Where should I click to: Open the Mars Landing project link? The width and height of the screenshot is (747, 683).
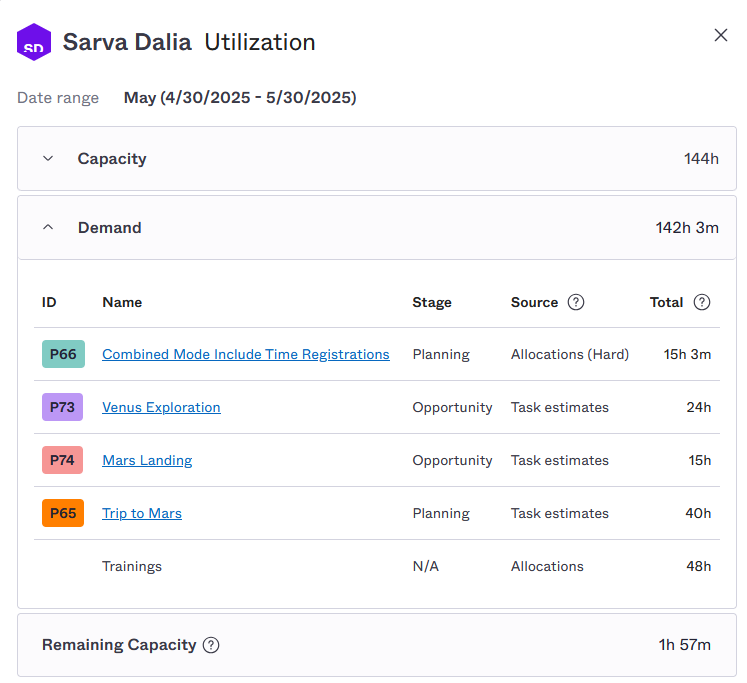pos(147,460)
